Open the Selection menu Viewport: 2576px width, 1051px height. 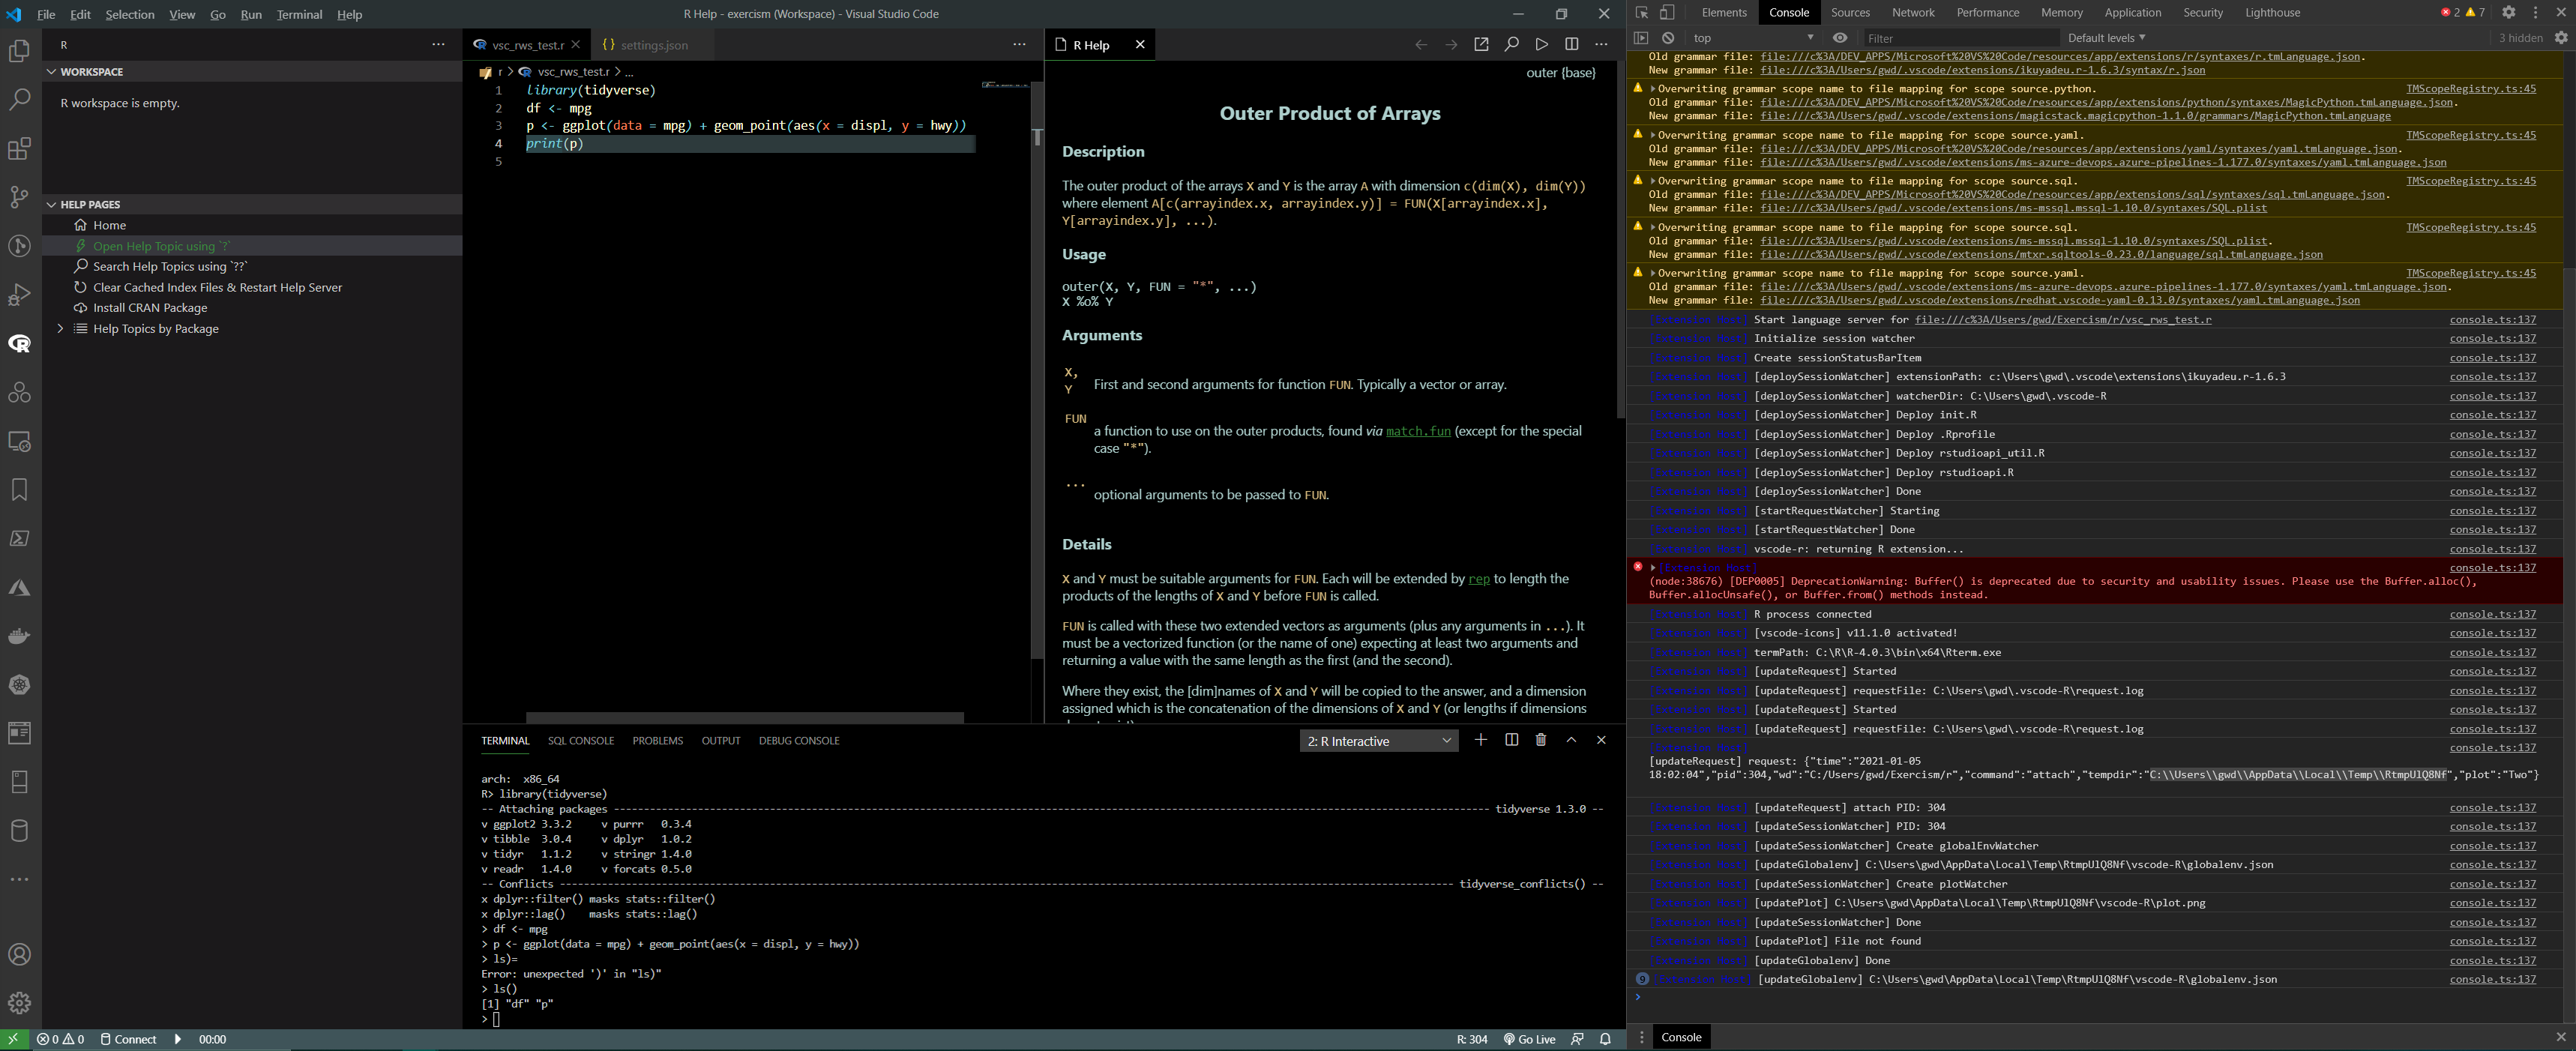130,14
